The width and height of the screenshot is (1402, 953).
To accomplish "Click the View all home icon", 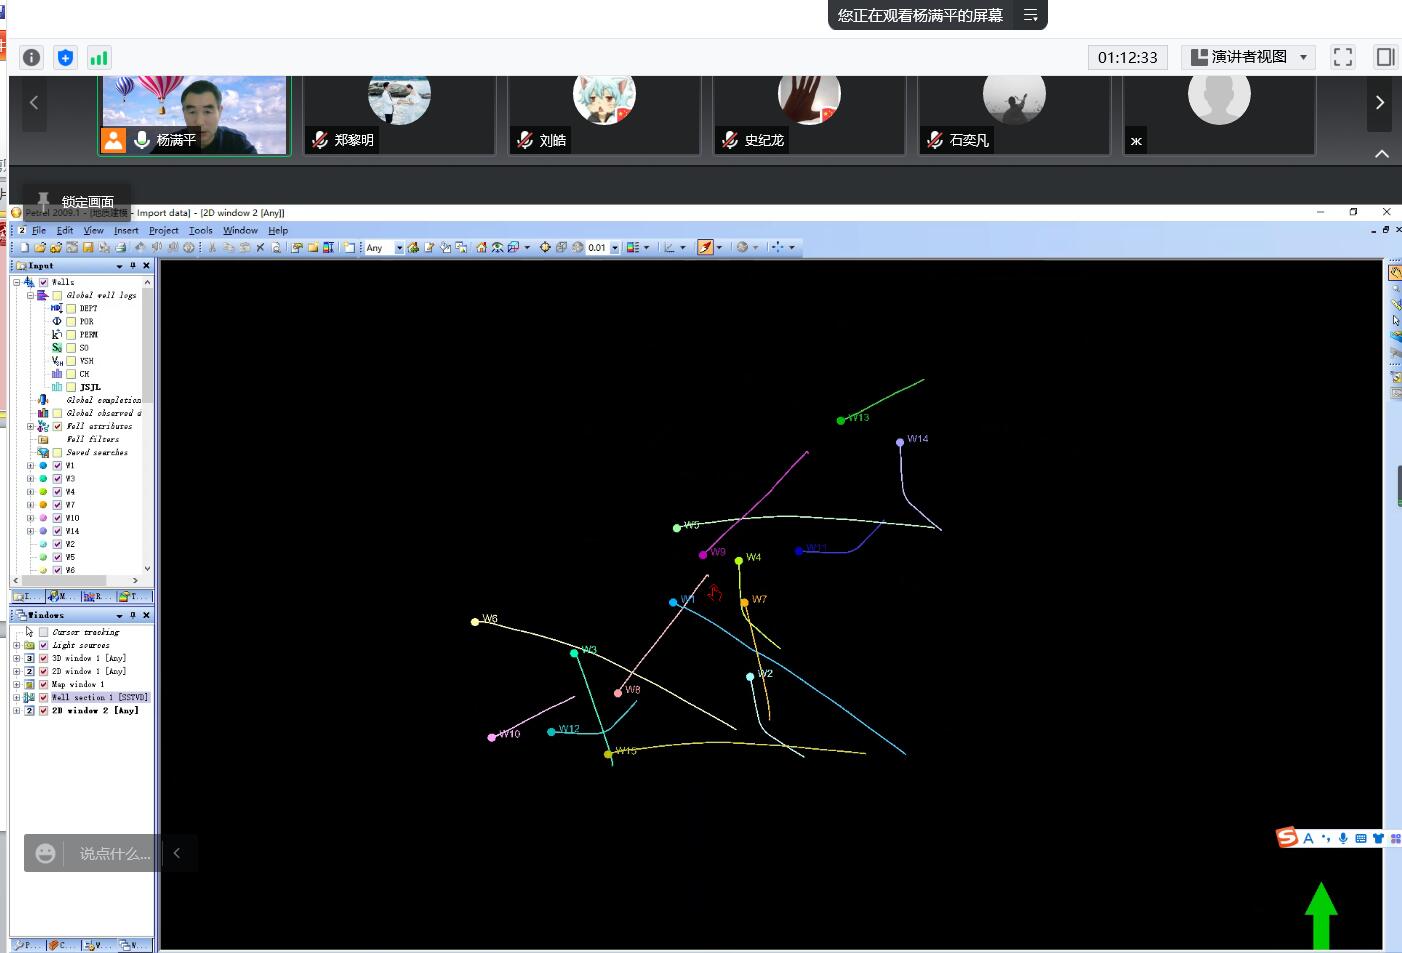I will 481,248.
